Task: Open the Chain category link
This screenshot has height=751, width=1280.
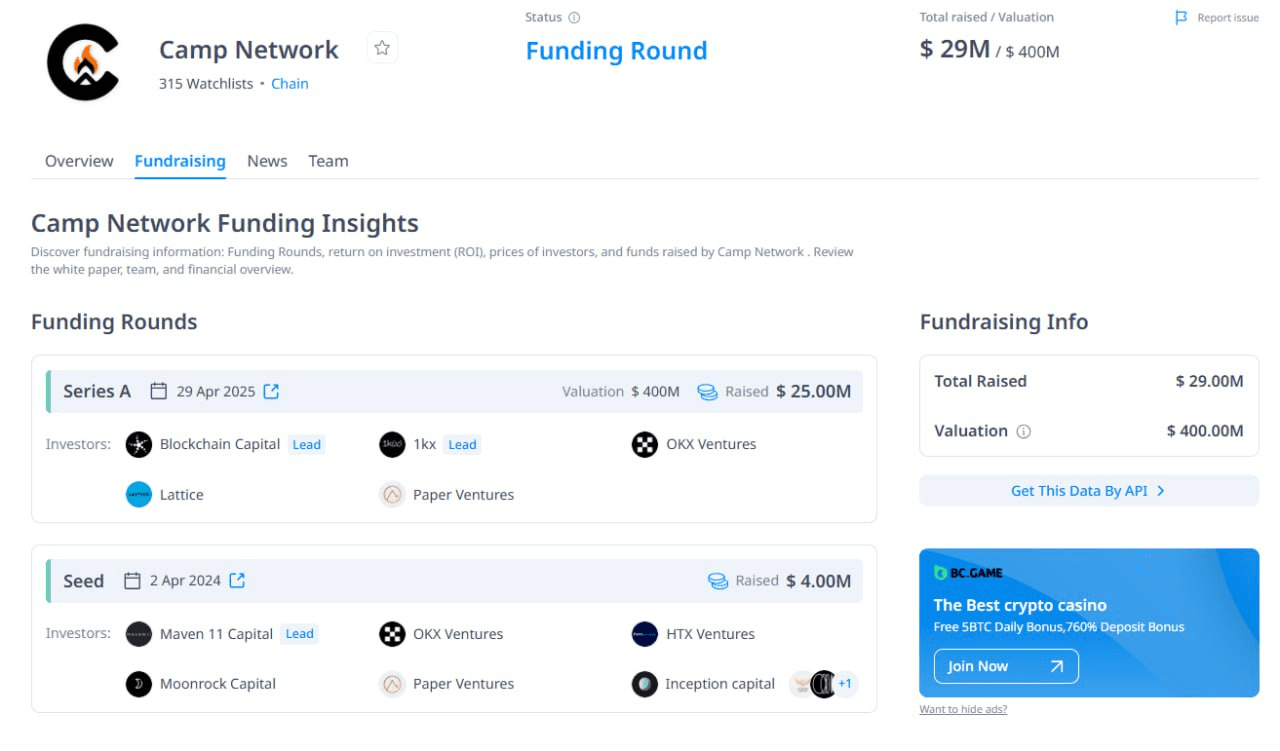Action: (x=290, y=83)
